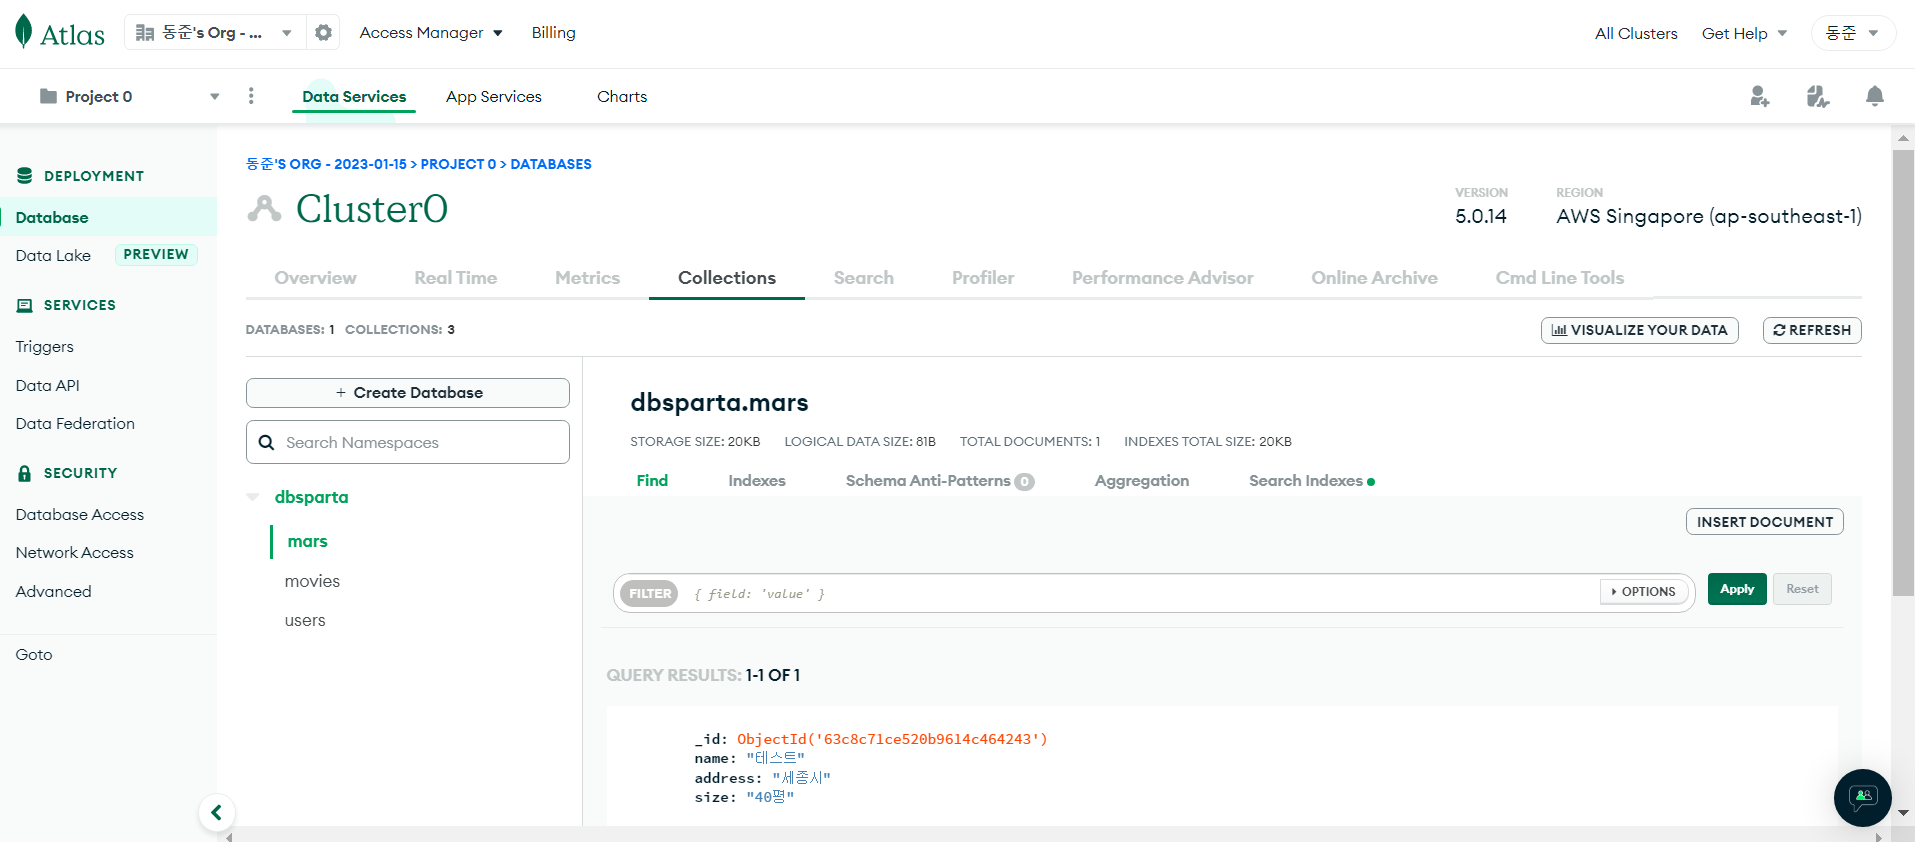Switch to the Indexes tab
Screen dimensions: 1915x842
click(x=757, y=481)
